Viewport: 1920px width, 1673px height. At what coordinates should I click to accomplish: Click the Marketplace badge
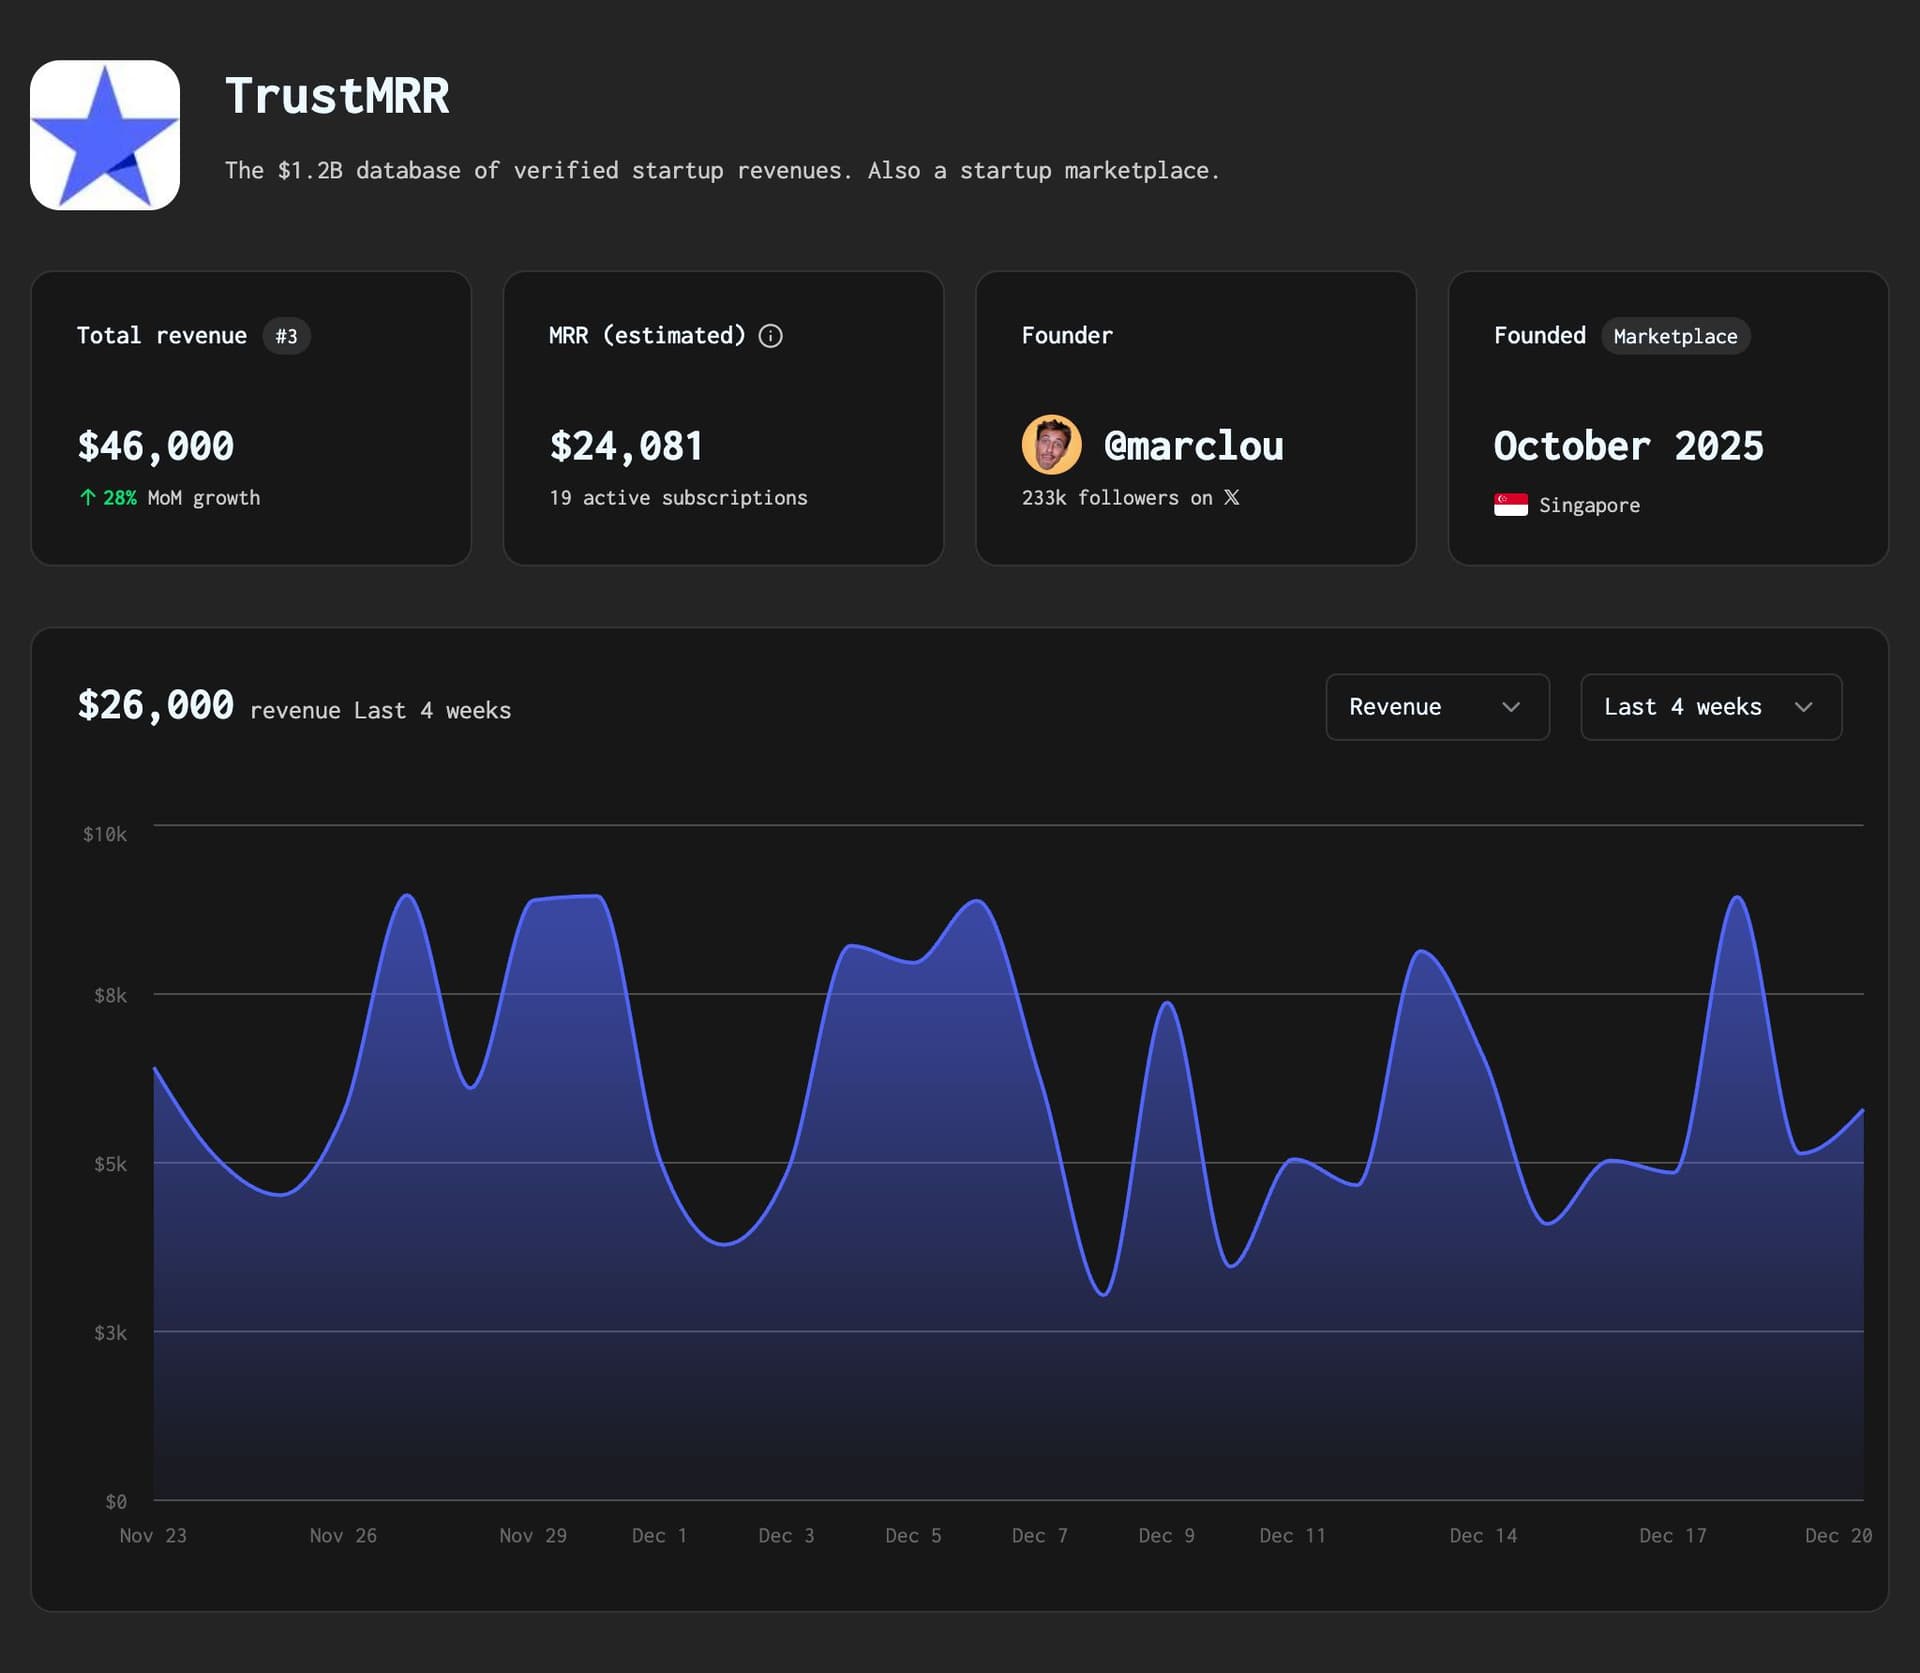[x=1675, y=336]
